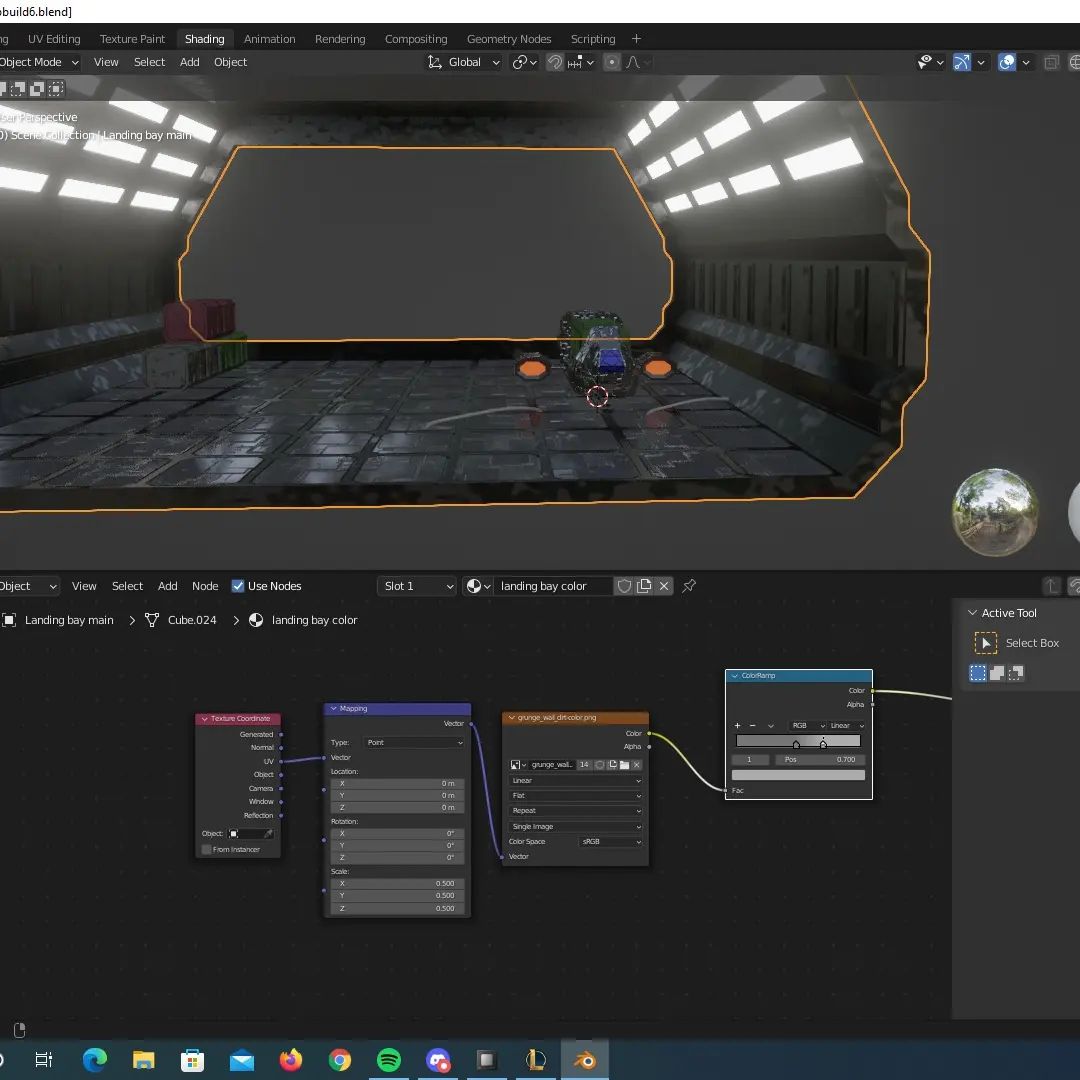Toggle proportional editing icon
1080x1080 pixels.
(x=612, y=62)
